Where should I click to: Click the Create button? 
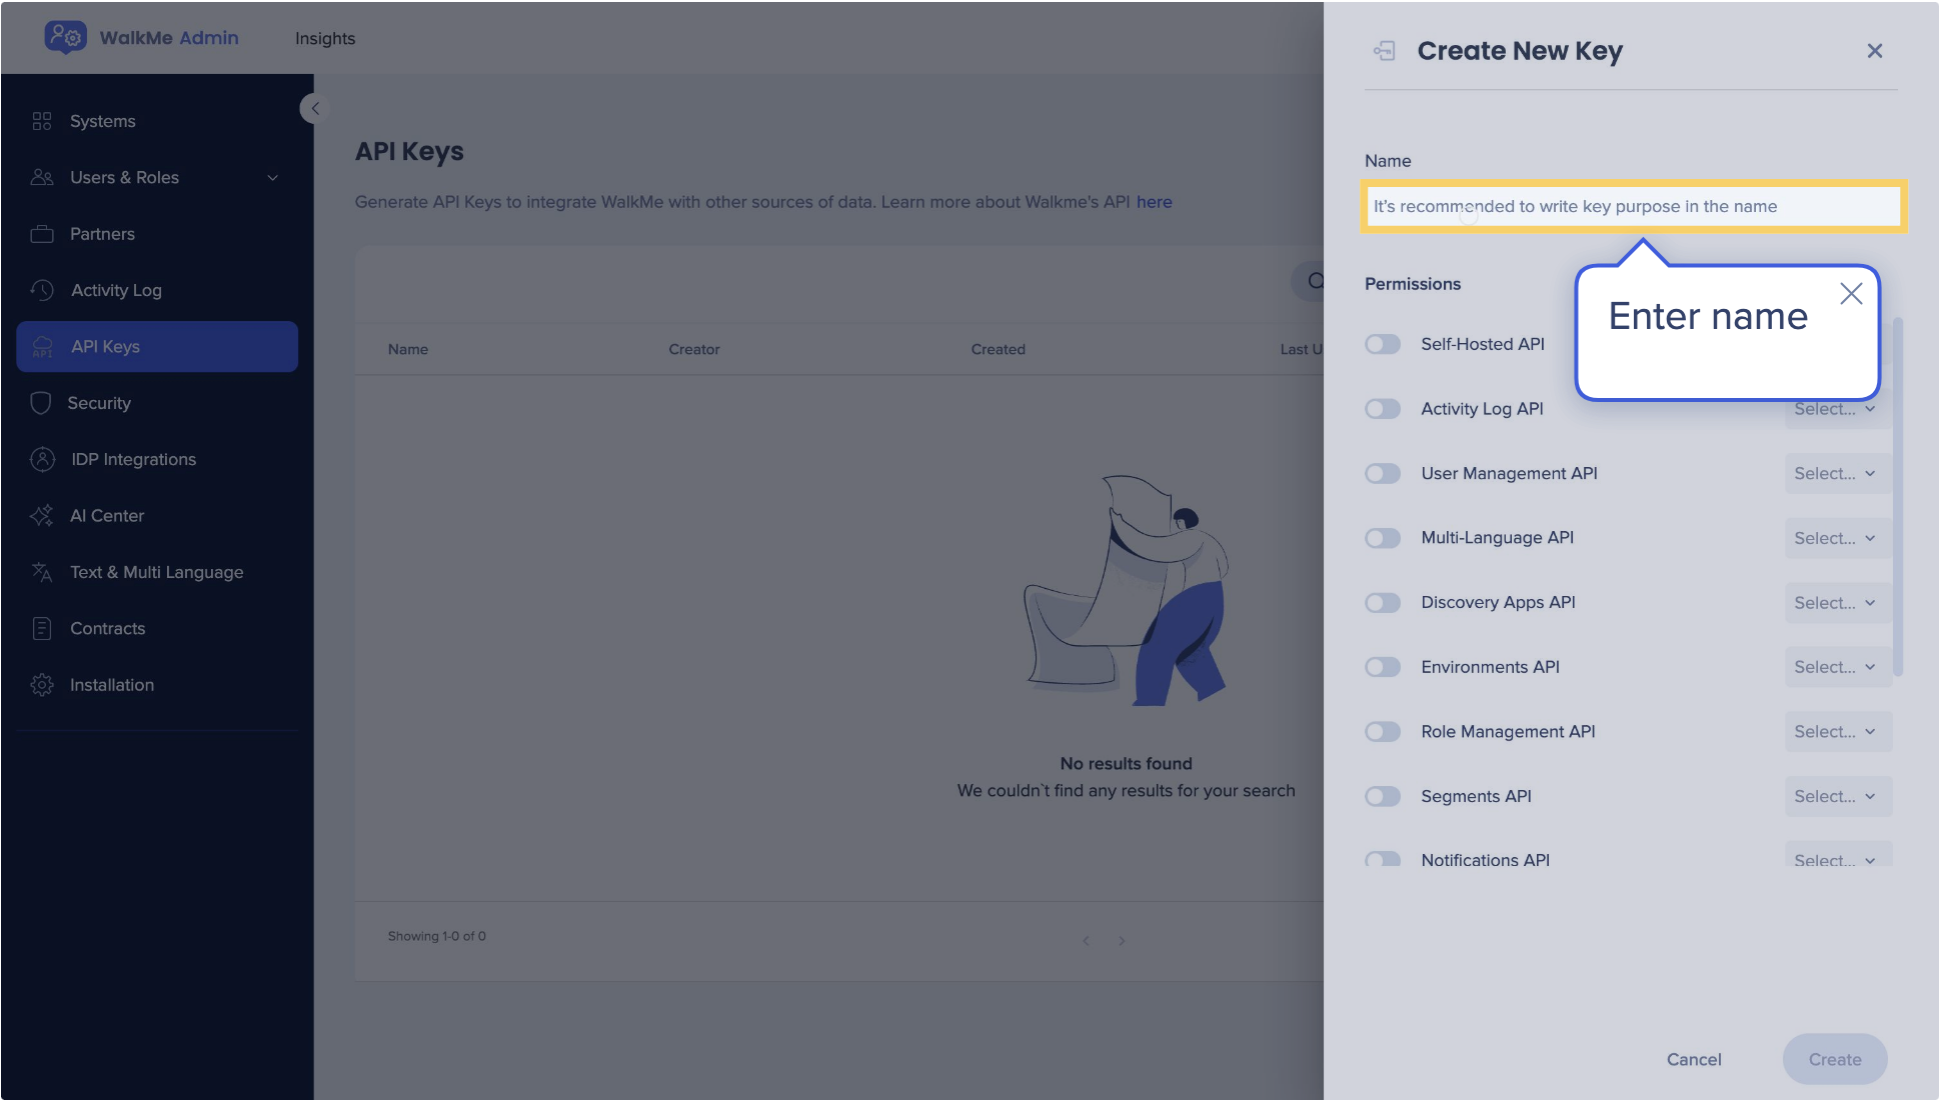pos(1835,1060)
